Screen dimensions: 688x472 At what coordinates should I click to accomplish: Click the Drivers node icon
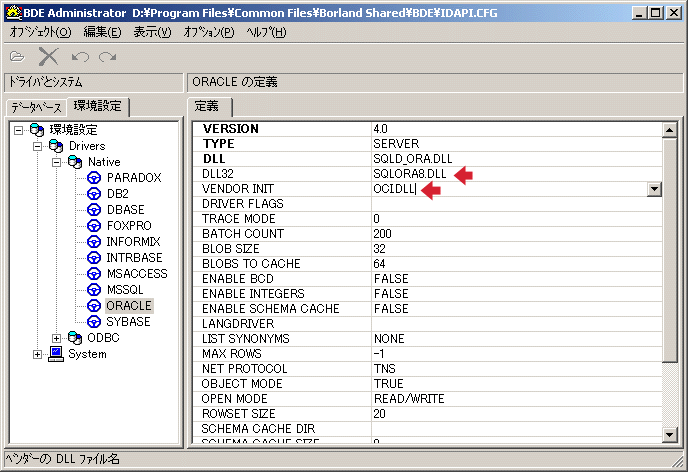(56, 146)
